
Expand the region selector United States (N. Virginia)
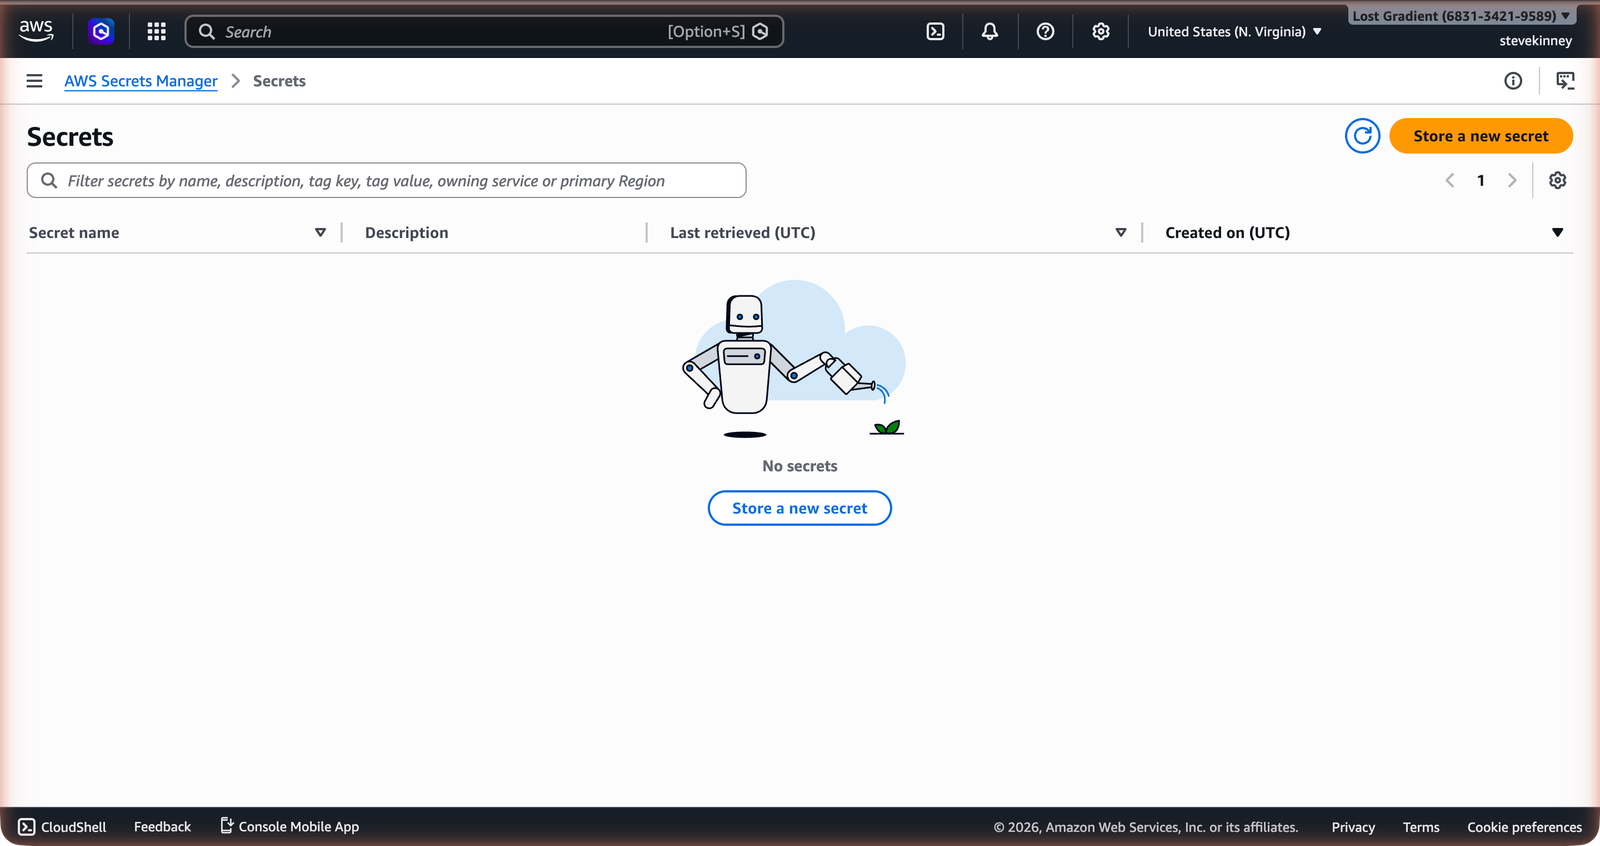[1235, 32]
